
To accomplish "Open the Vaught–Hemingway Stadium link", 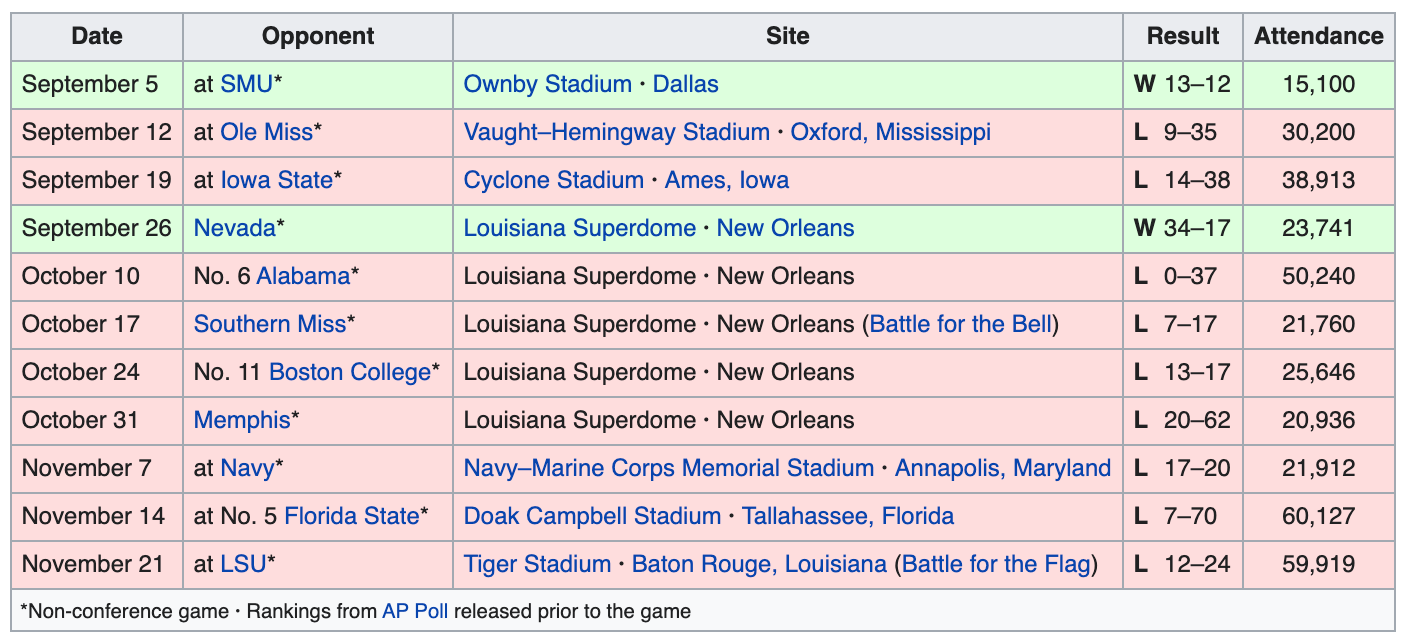I will pyautogui.click(x=617, y=132).
